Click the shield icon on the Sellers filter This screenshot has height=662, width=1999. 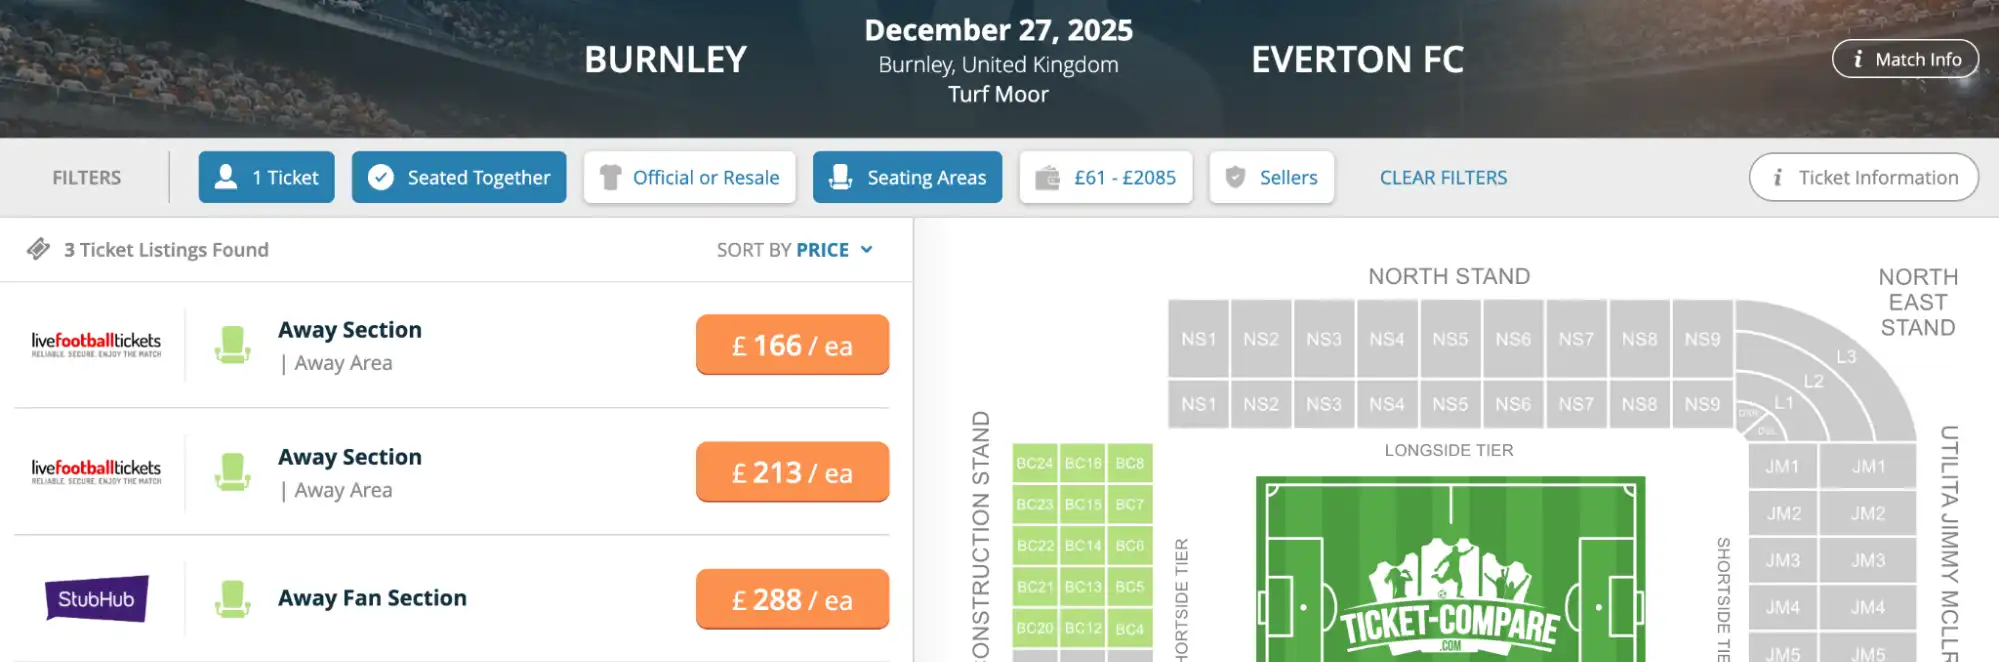(x=1234, y=177)
